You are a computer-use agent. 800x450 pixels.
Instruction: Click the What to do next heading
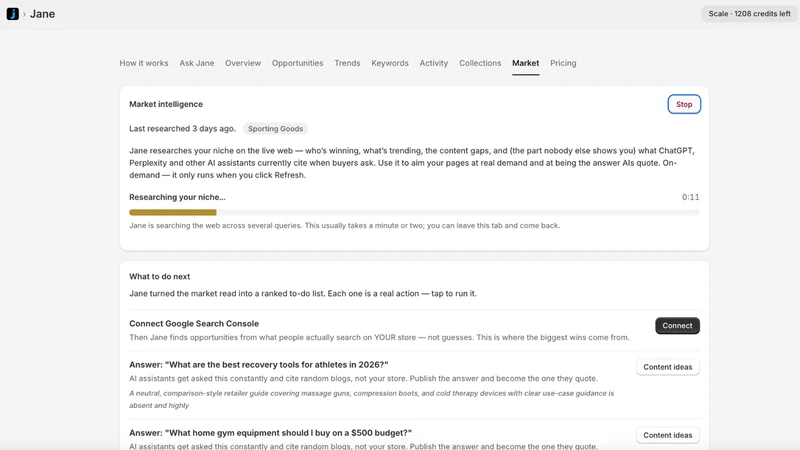click(160, 277)
